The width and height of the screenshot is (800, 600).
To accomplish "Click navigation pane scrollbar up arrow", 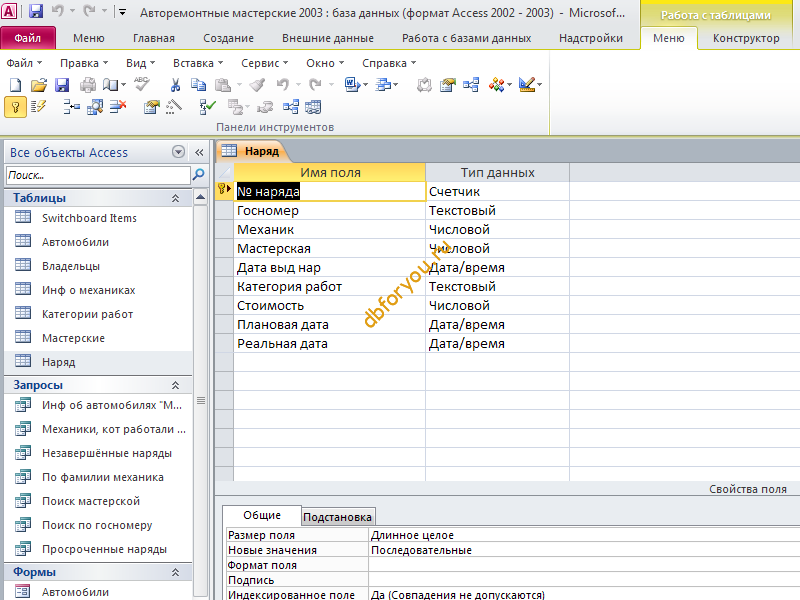I will 201,197.
